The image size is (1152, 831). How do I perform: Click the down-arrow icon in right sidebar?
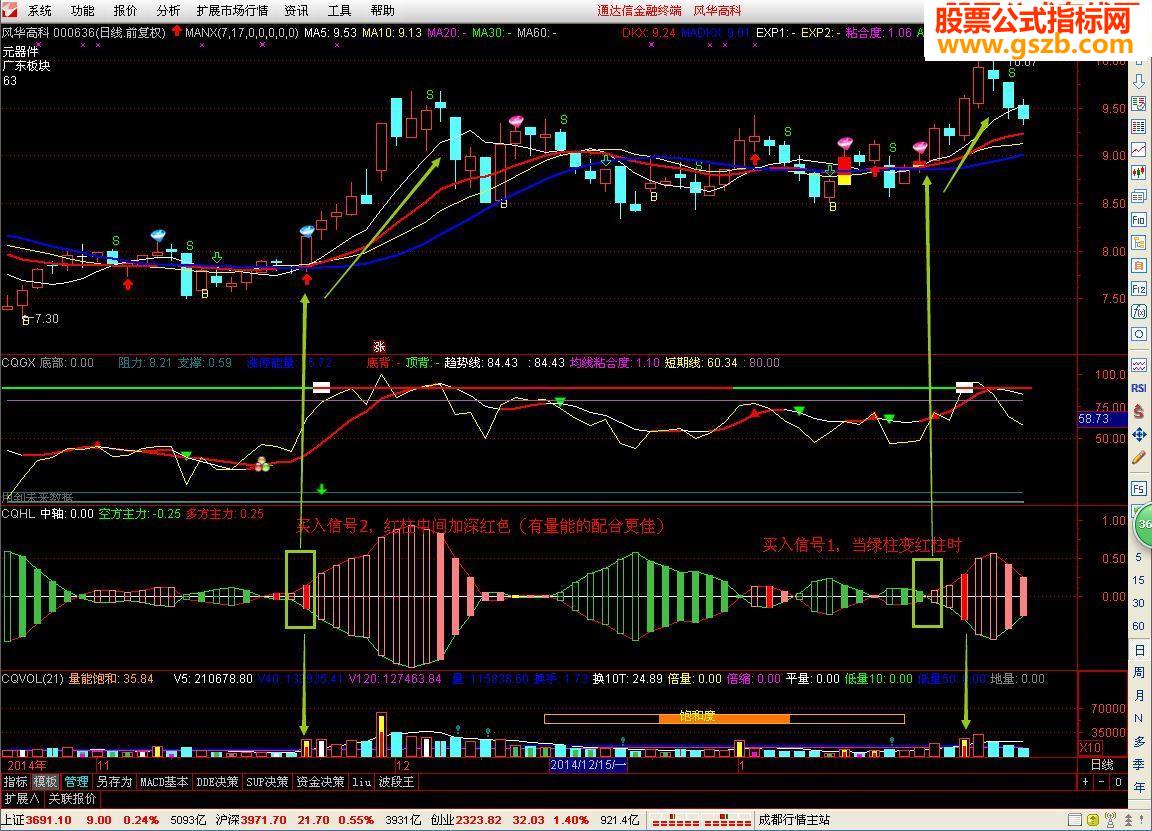[1139, 81]
